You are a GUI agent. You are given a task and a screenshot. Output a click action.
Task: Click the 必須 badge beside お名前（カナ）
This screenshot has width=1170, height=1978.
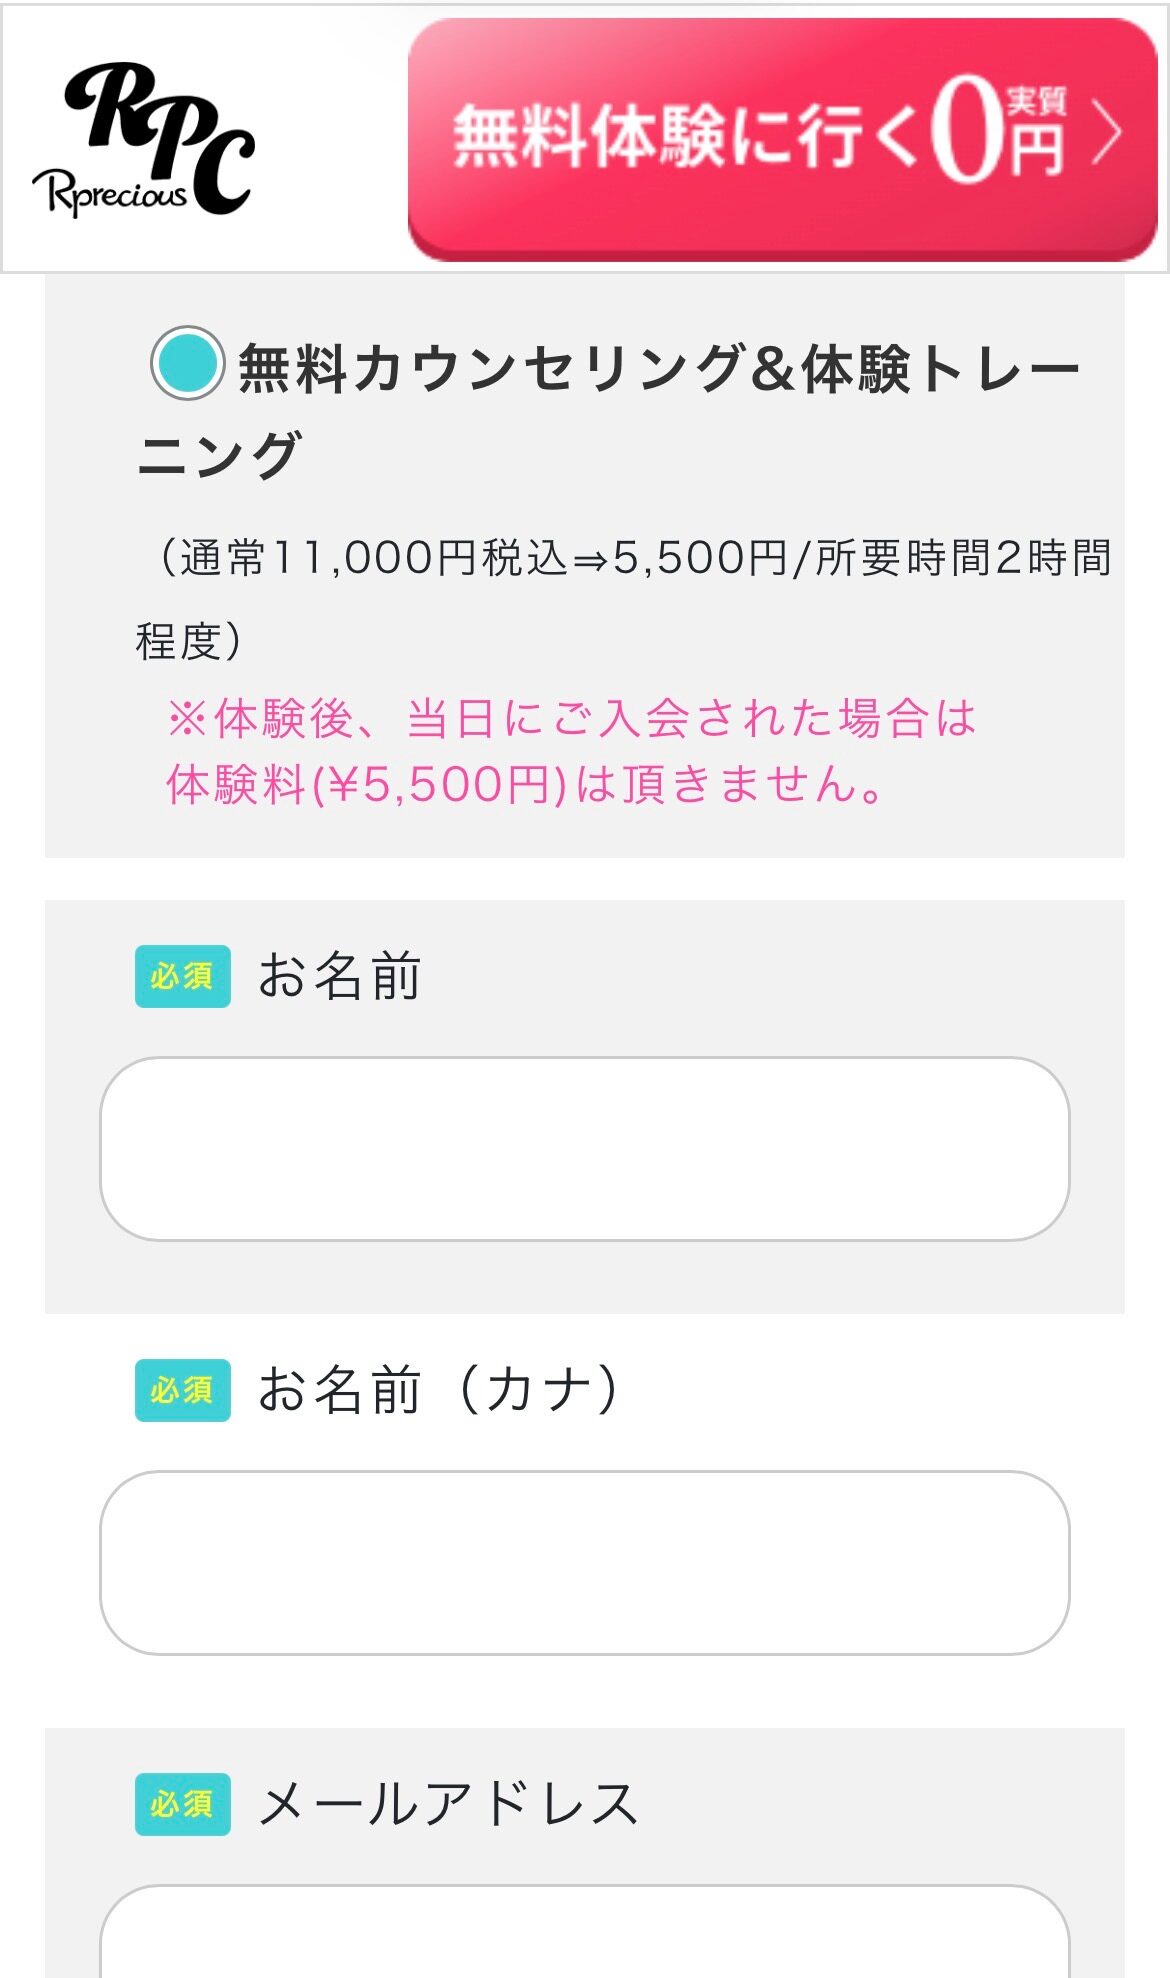coord(182,1390)
